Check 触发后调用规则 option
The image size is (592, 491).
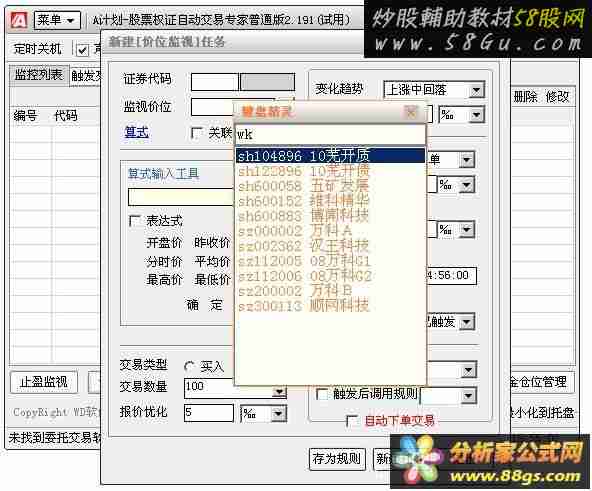[321, 394]
